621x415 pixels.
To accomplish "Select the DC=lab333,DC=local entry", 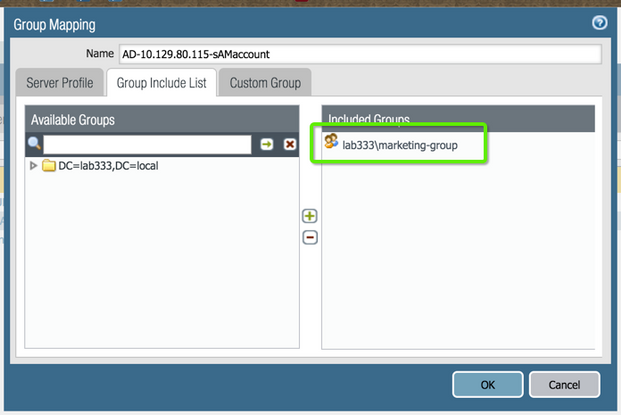I will (108, 166).
